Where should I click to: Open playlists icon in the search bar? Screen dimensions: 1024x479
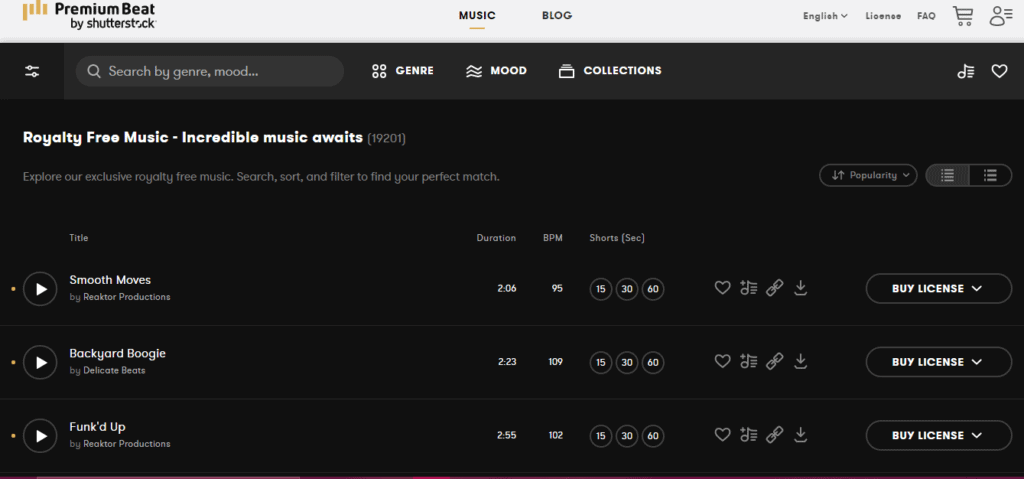coord(966,71)
